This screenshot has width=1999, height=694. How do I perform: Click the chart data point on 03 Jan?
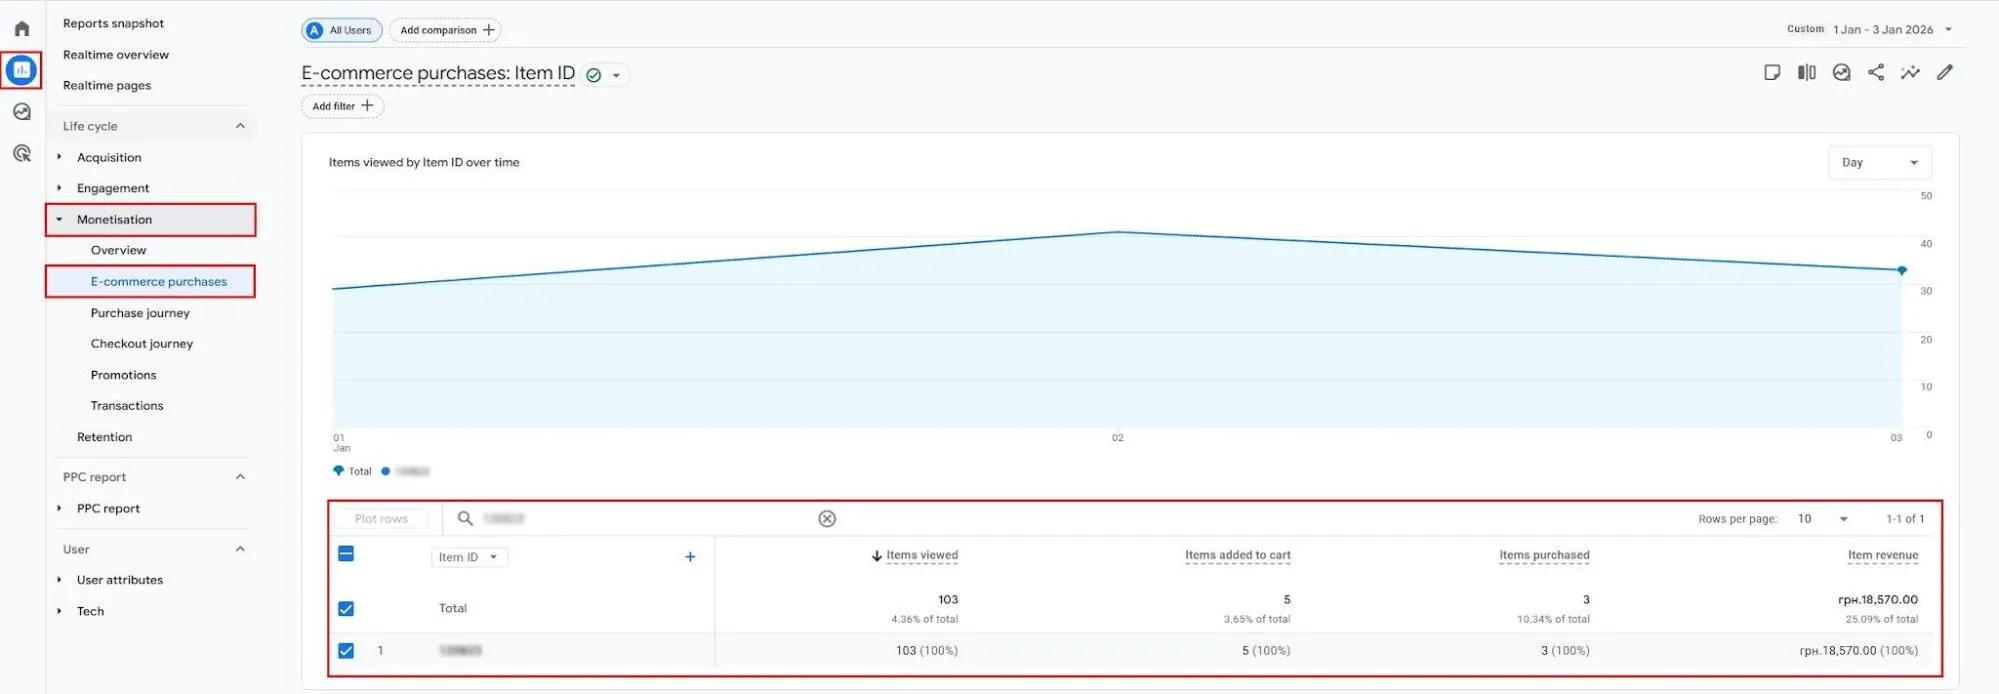pyautogui.click(x=1902, y=270)
